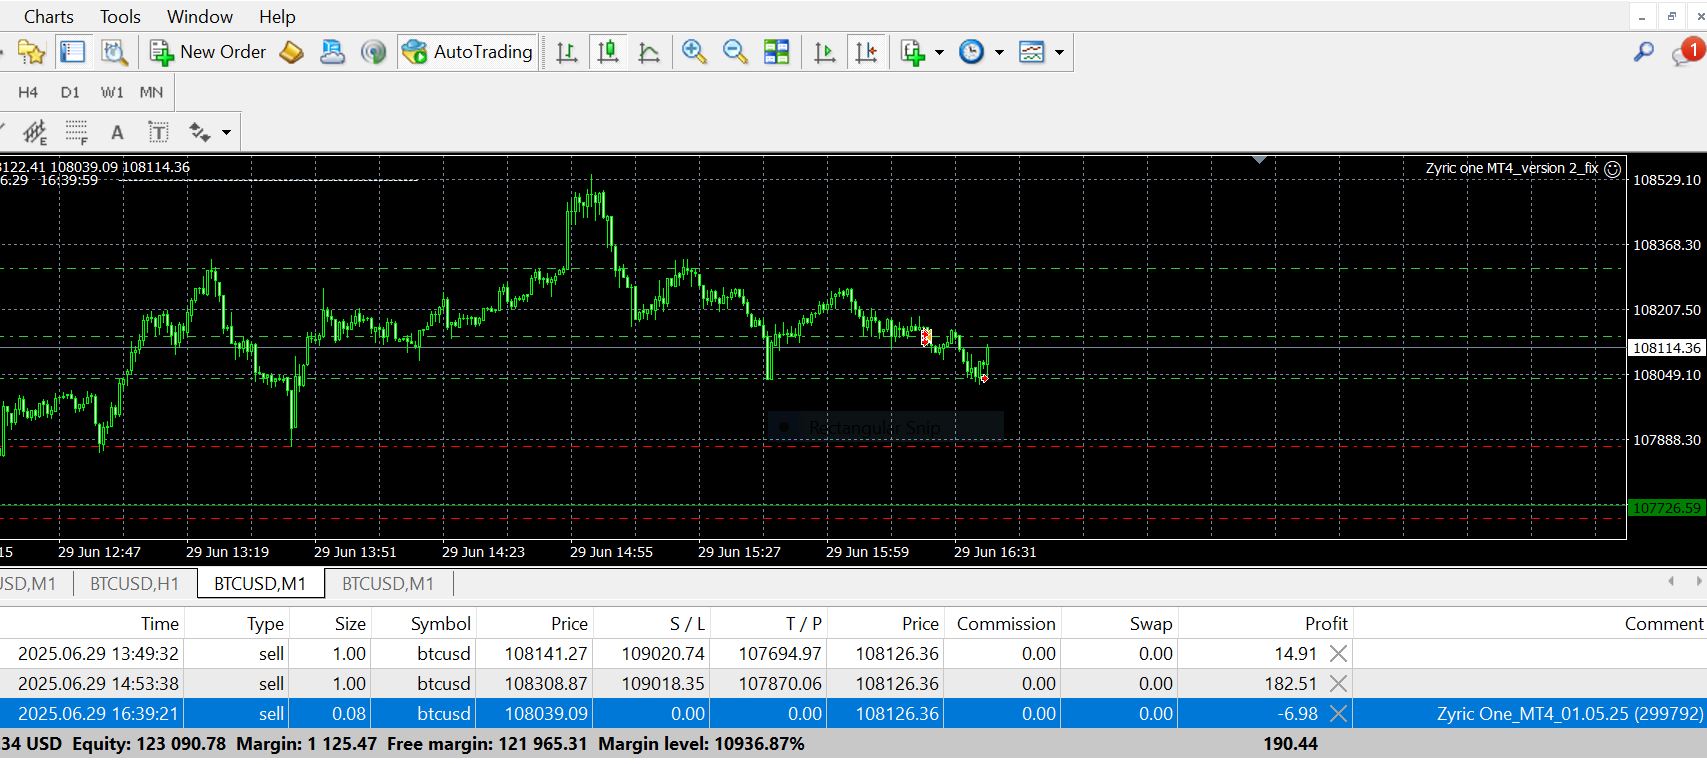Click the Zoom Out chart icon
Viewport: 1707px width, 764px height.
735,52
